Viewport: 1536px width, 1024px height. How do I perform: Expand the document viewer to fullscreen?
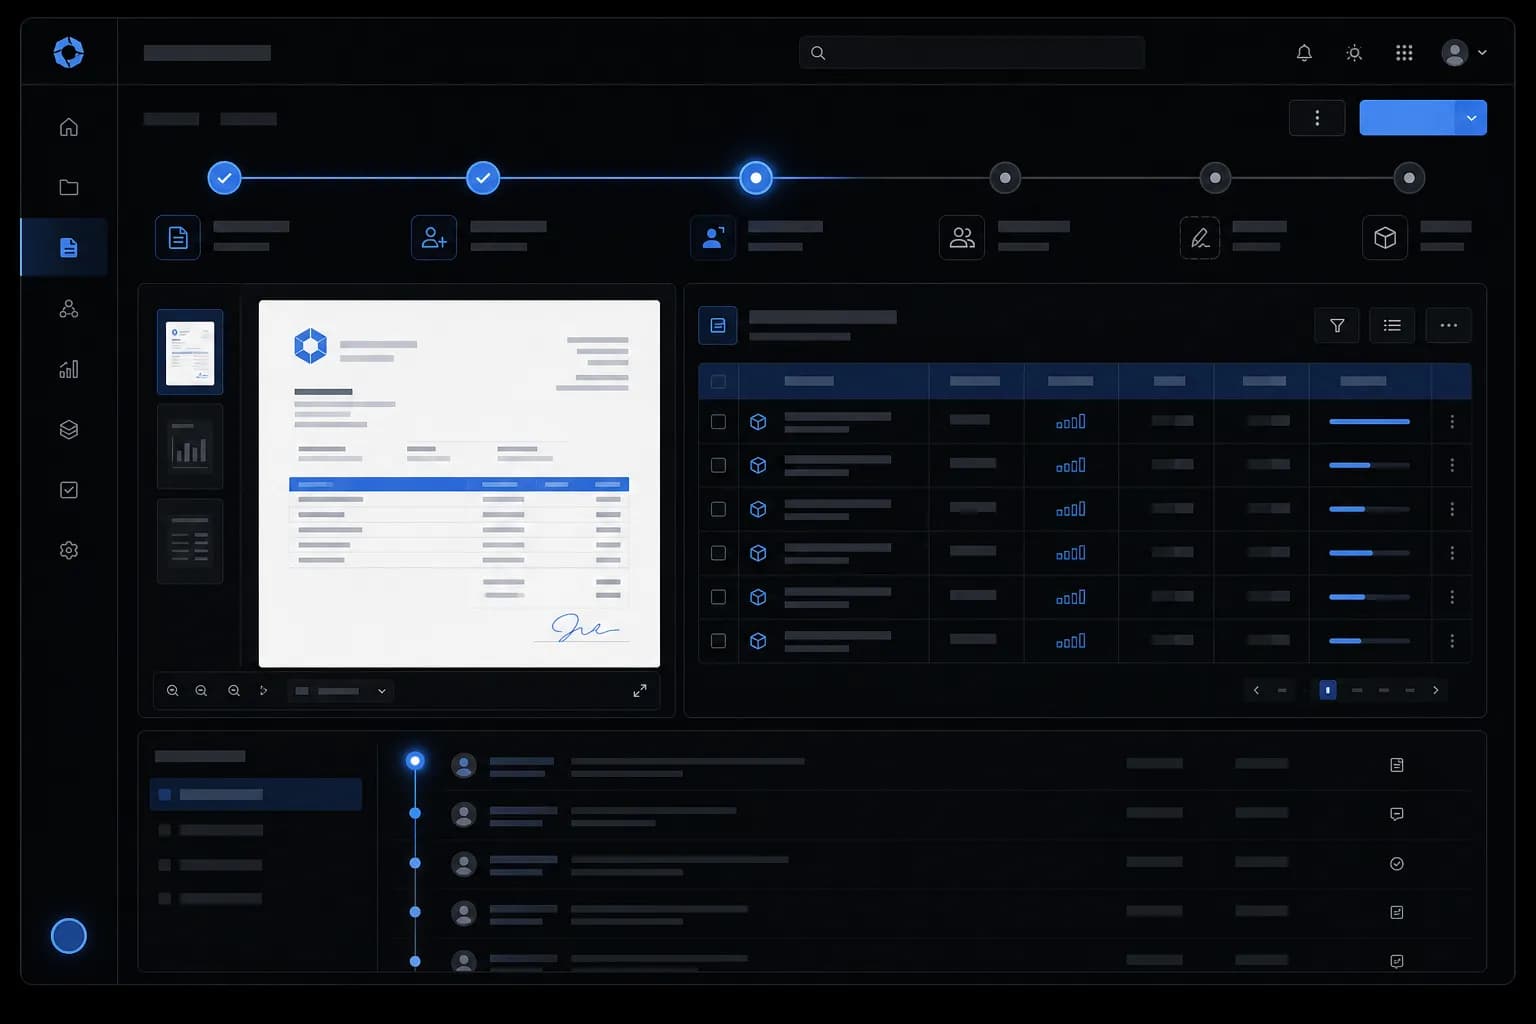point(640,691)
